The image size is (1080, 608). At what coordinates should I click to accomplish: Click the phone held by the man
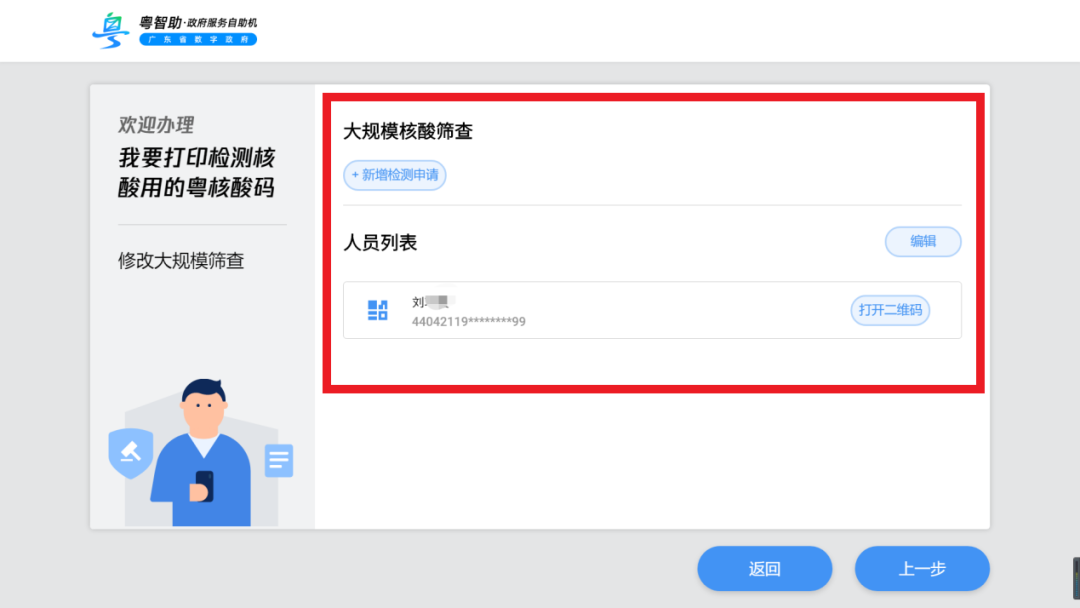pyautogui.click(x=203, y=485)
